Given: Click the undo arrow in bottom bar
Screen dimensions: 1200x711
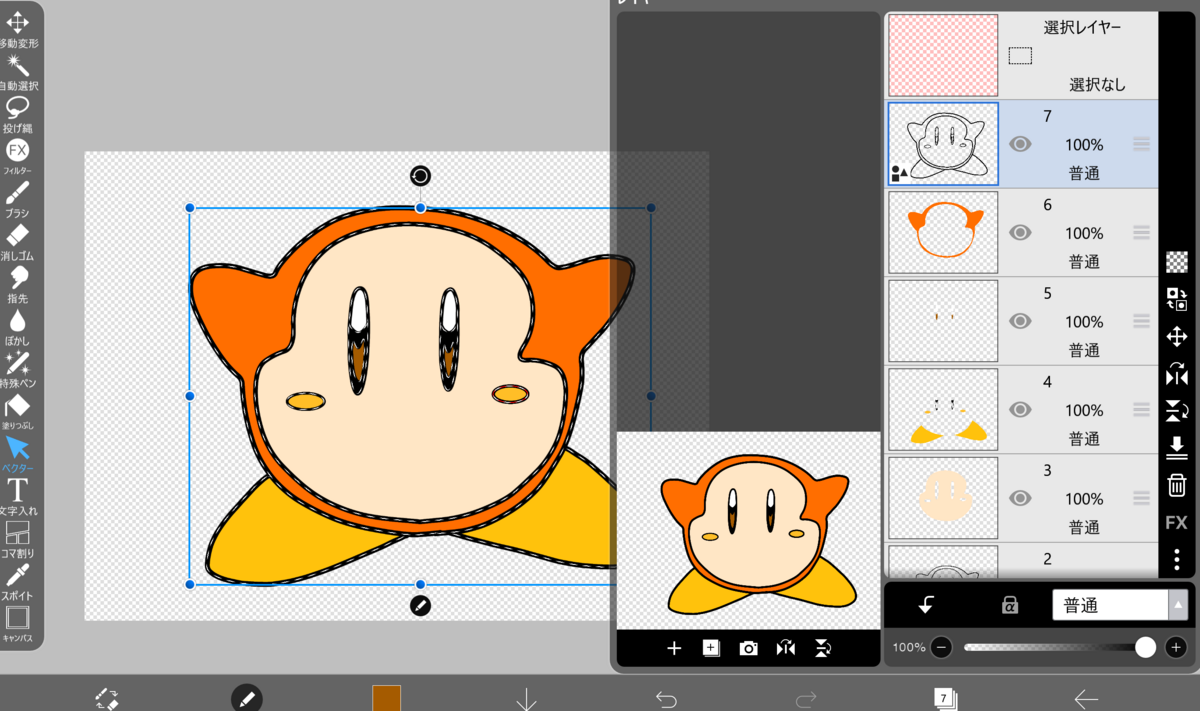Looking at the screenshot, I should [x=666, y=698].
